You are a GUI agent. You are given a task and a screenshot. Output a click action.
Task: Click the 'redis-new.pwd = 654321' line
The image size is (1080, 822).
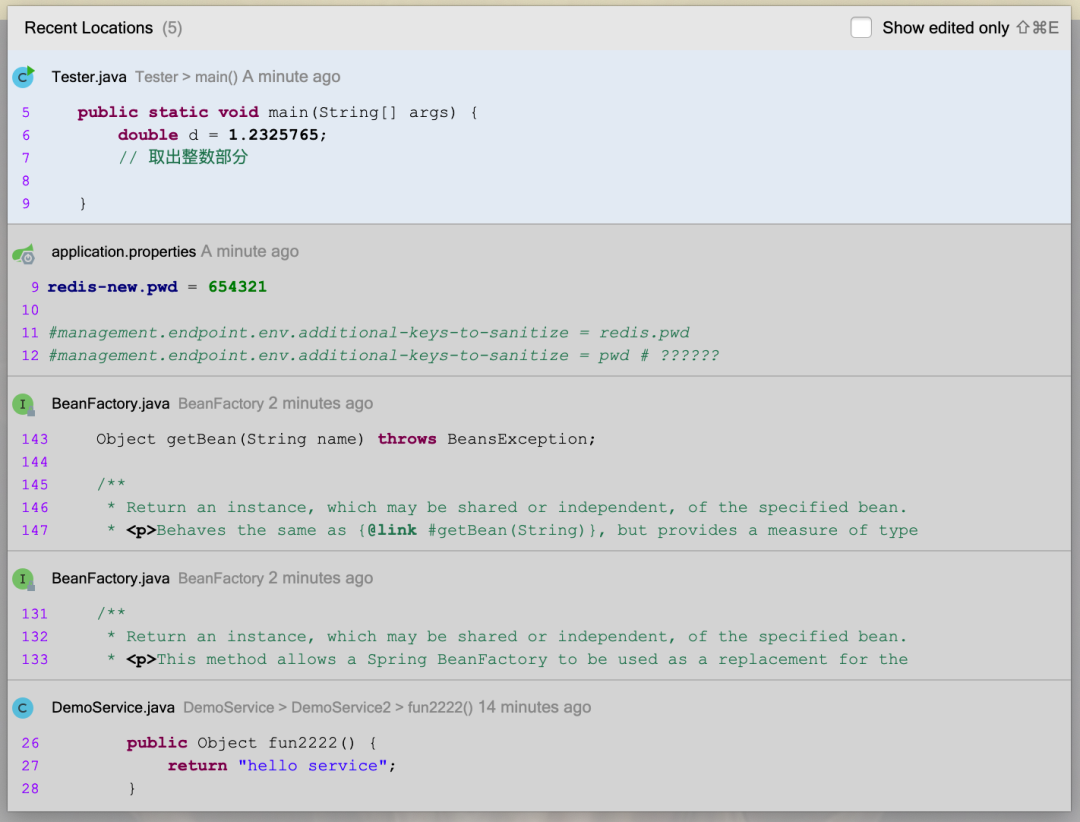[156, 287]
